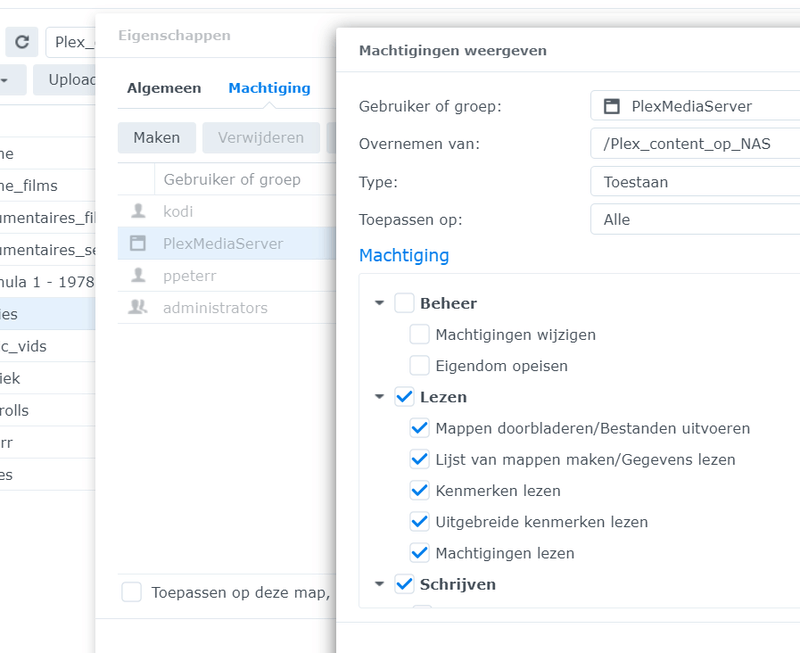Enable Machtigingen wijzigen checkbox
800x653 pixels.
(x=419, y=335)
